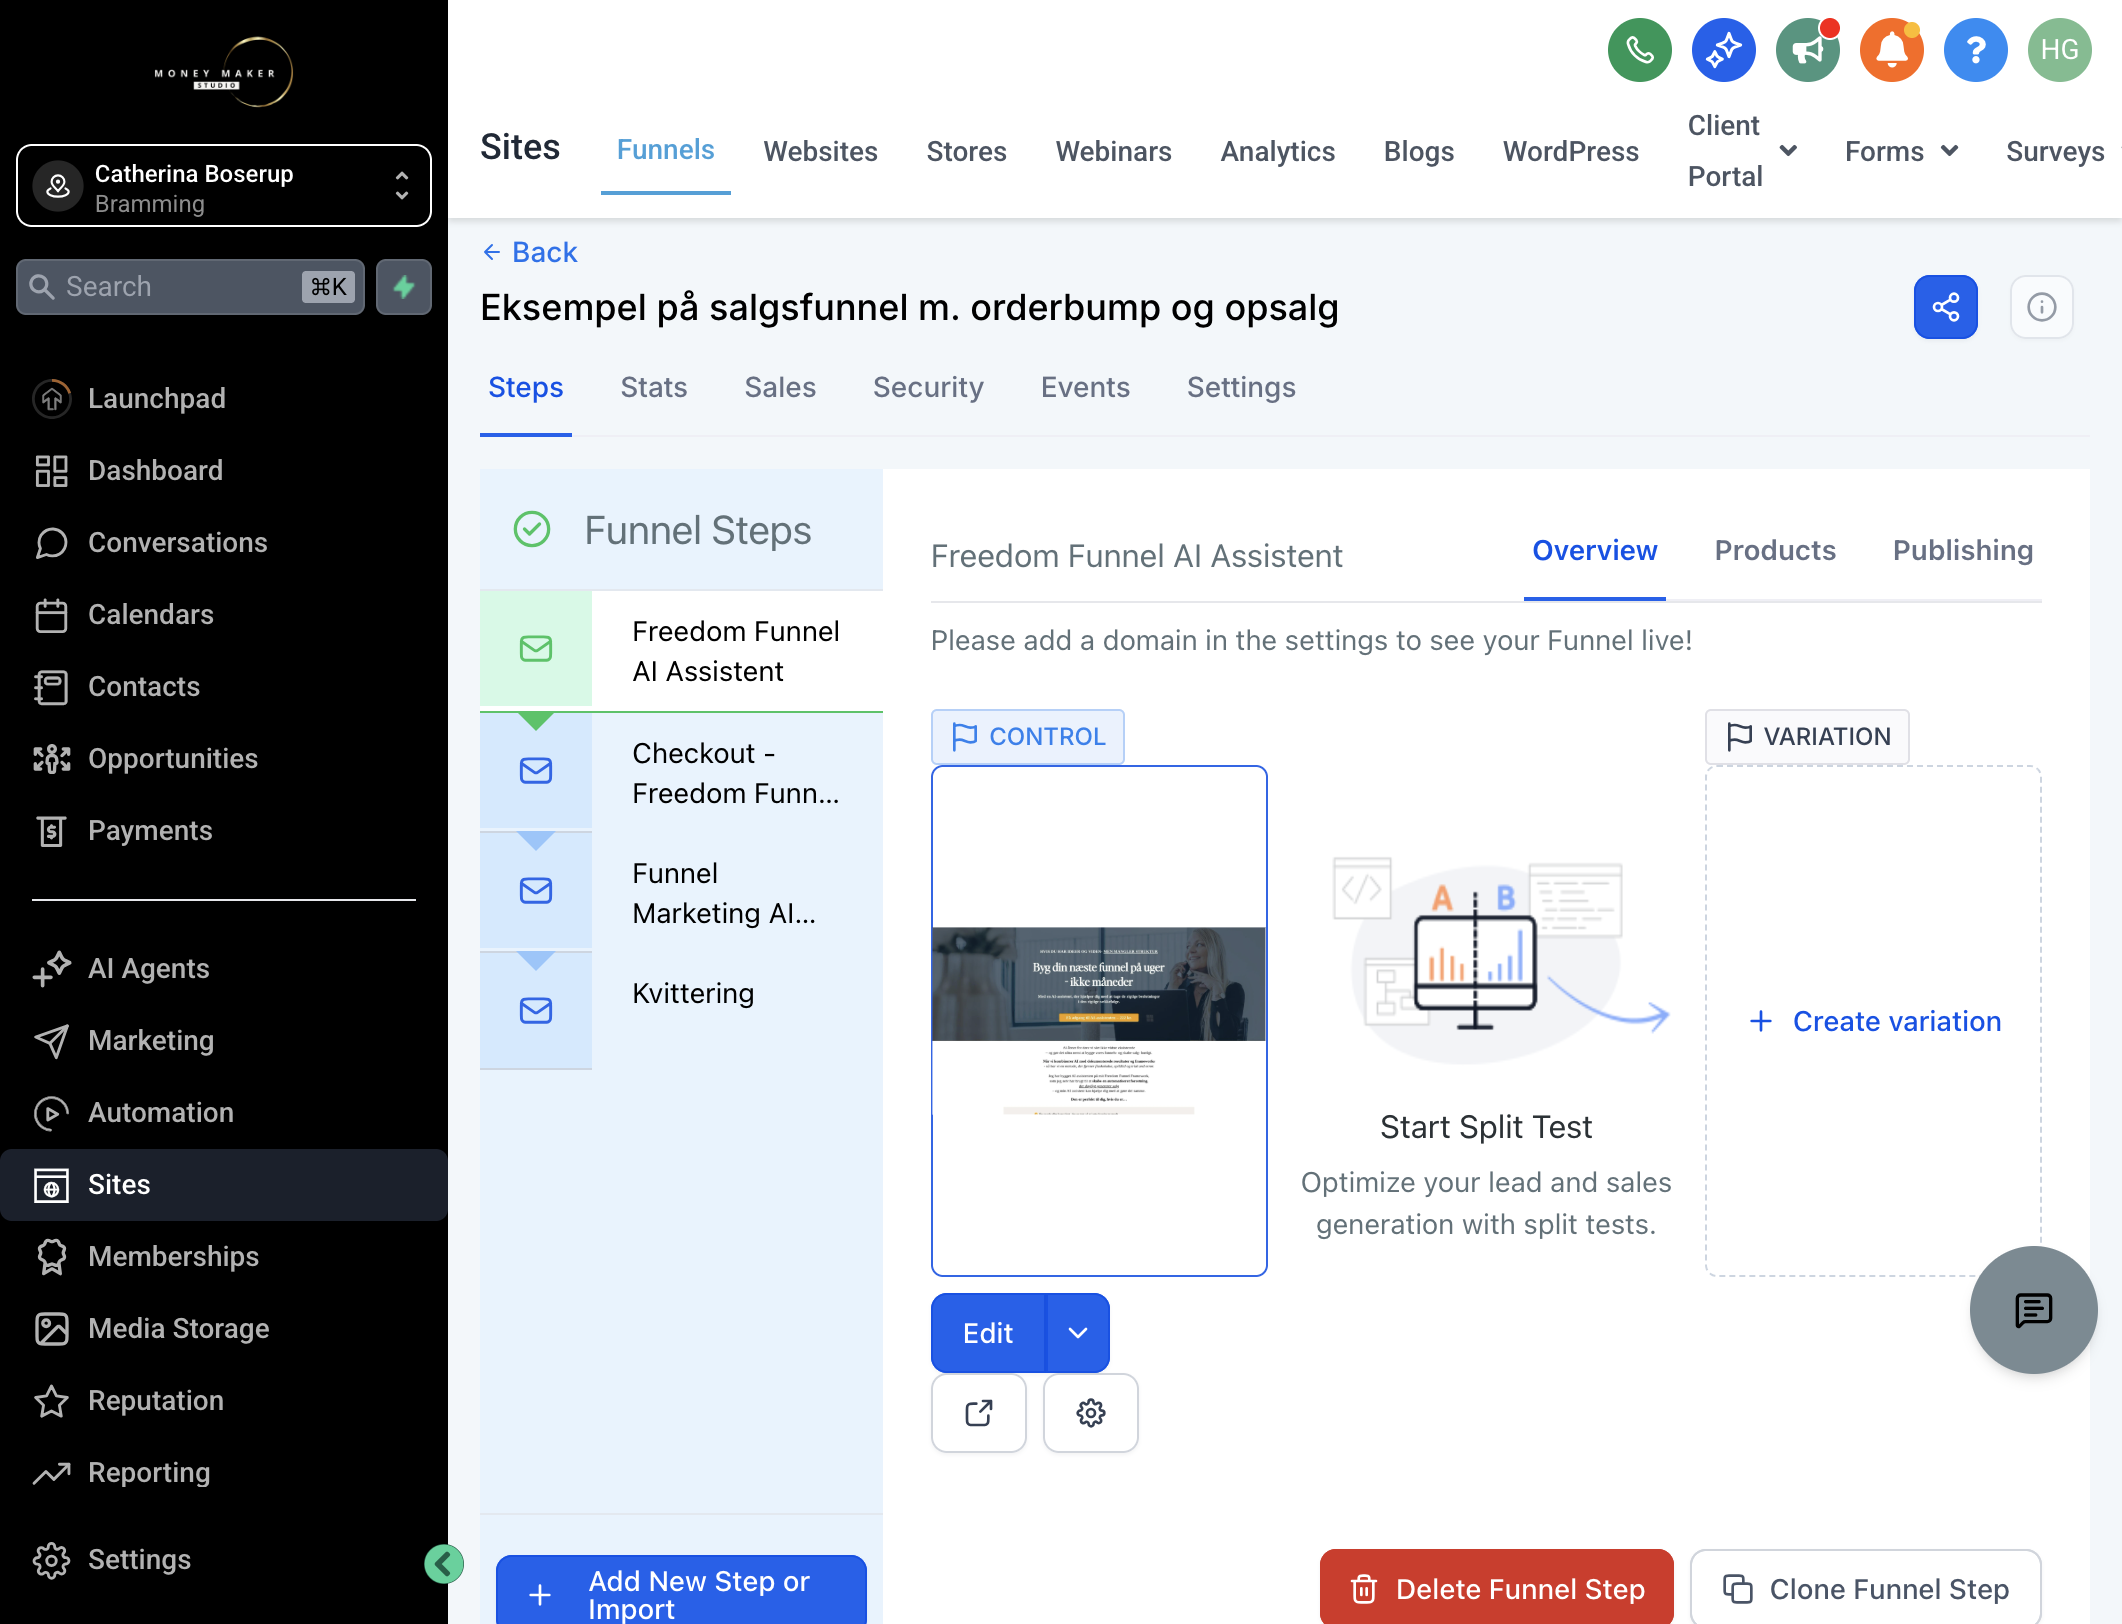Collapse the sidebar with the green arrow
The image size is (2122, 1624).
tap(443, 1563)
